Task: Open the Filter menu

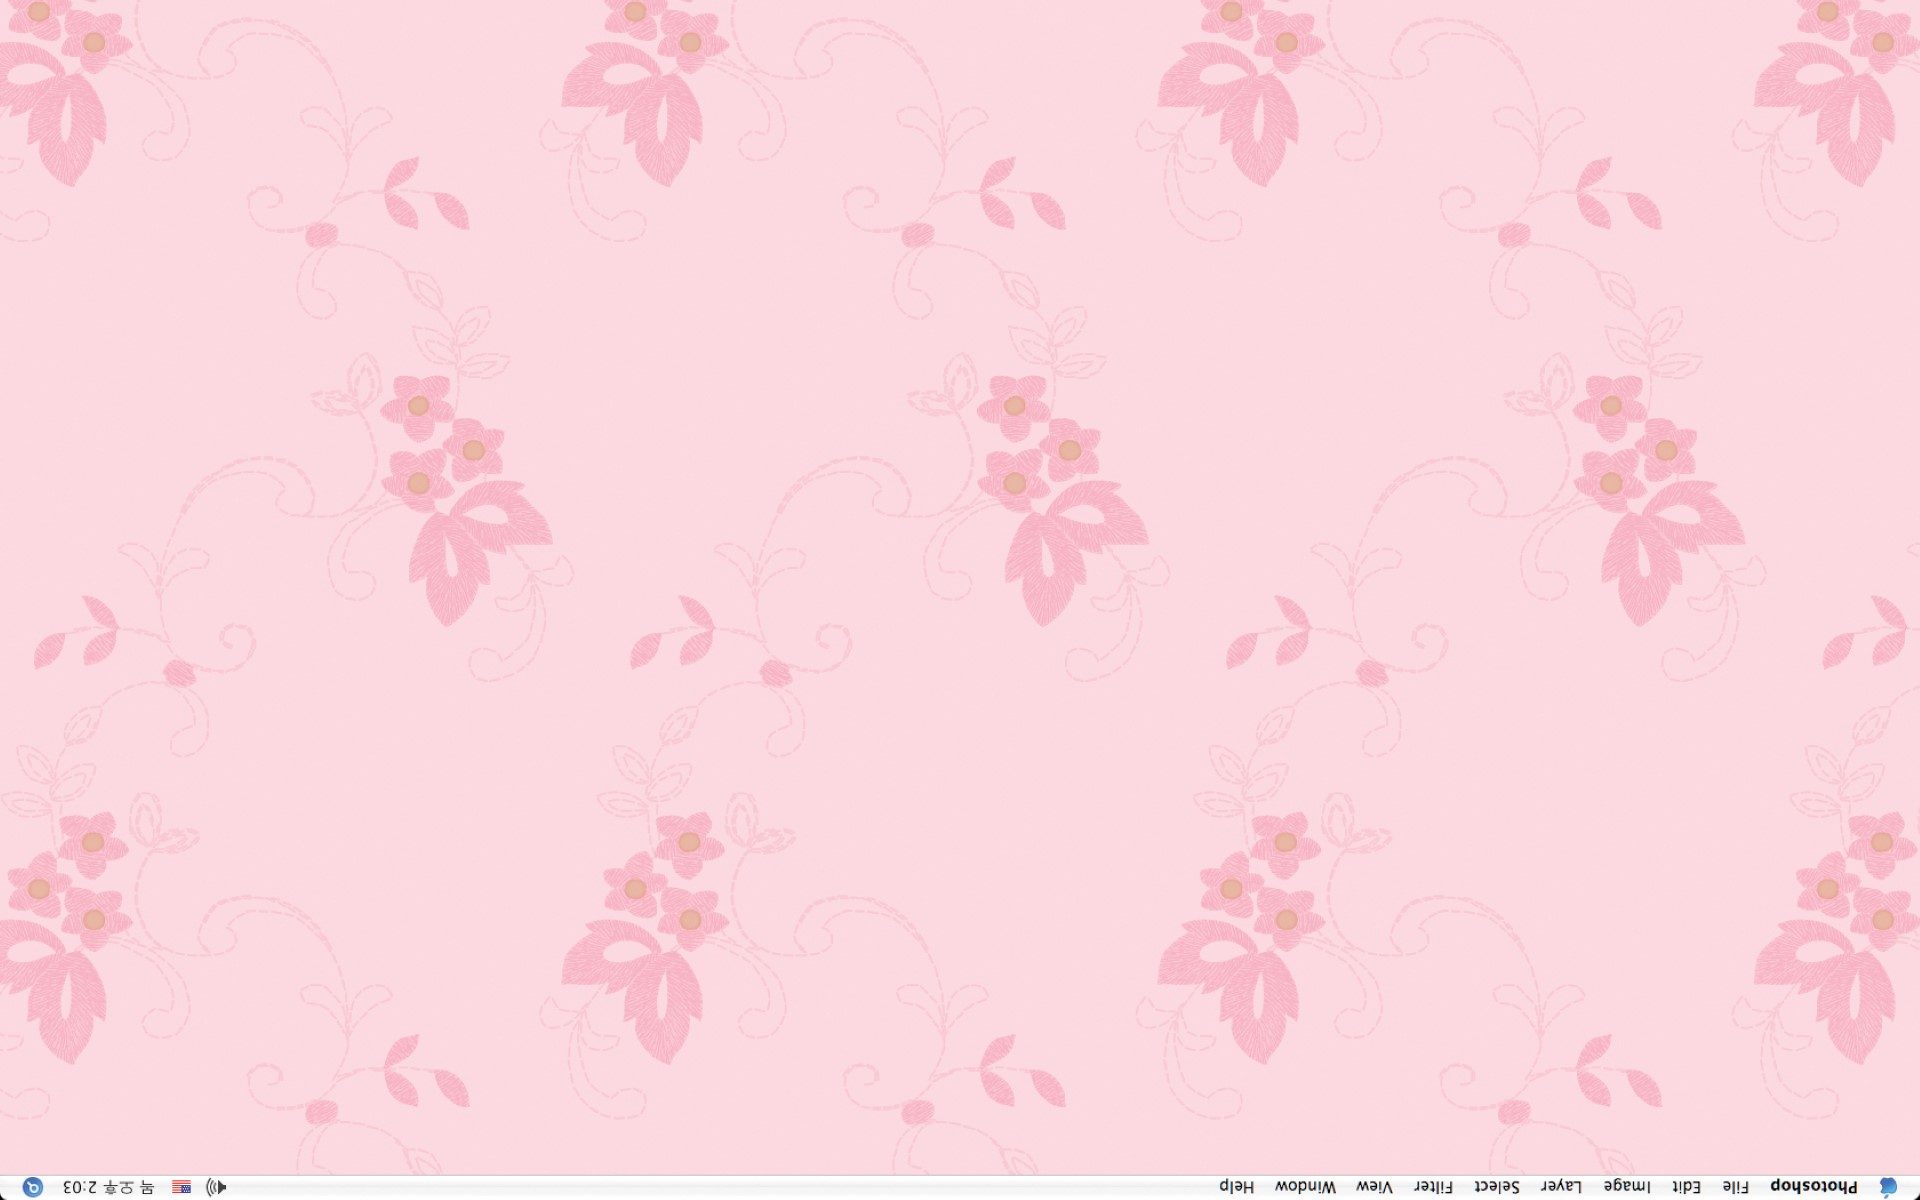Action: coord(1433,1187)
